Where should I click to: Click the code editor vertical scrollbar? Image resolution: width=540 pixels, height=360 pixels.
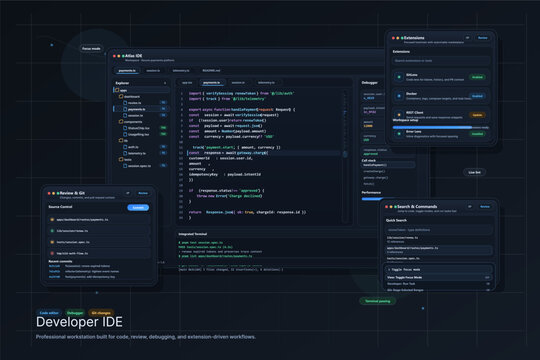pos(345,157)
